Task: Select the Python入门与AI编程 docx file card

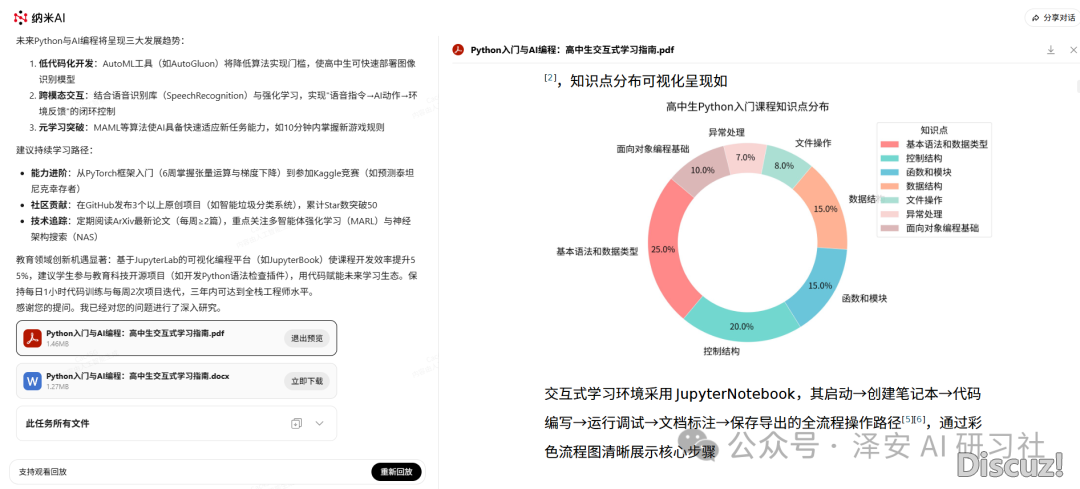Action: (x=176, y=381)
